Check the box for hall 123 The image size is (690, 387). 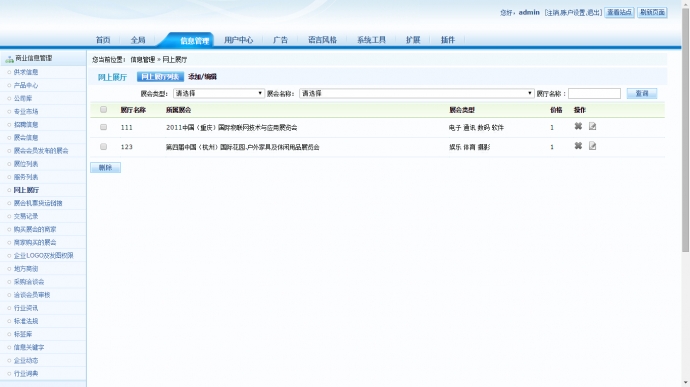click(103, 147)
